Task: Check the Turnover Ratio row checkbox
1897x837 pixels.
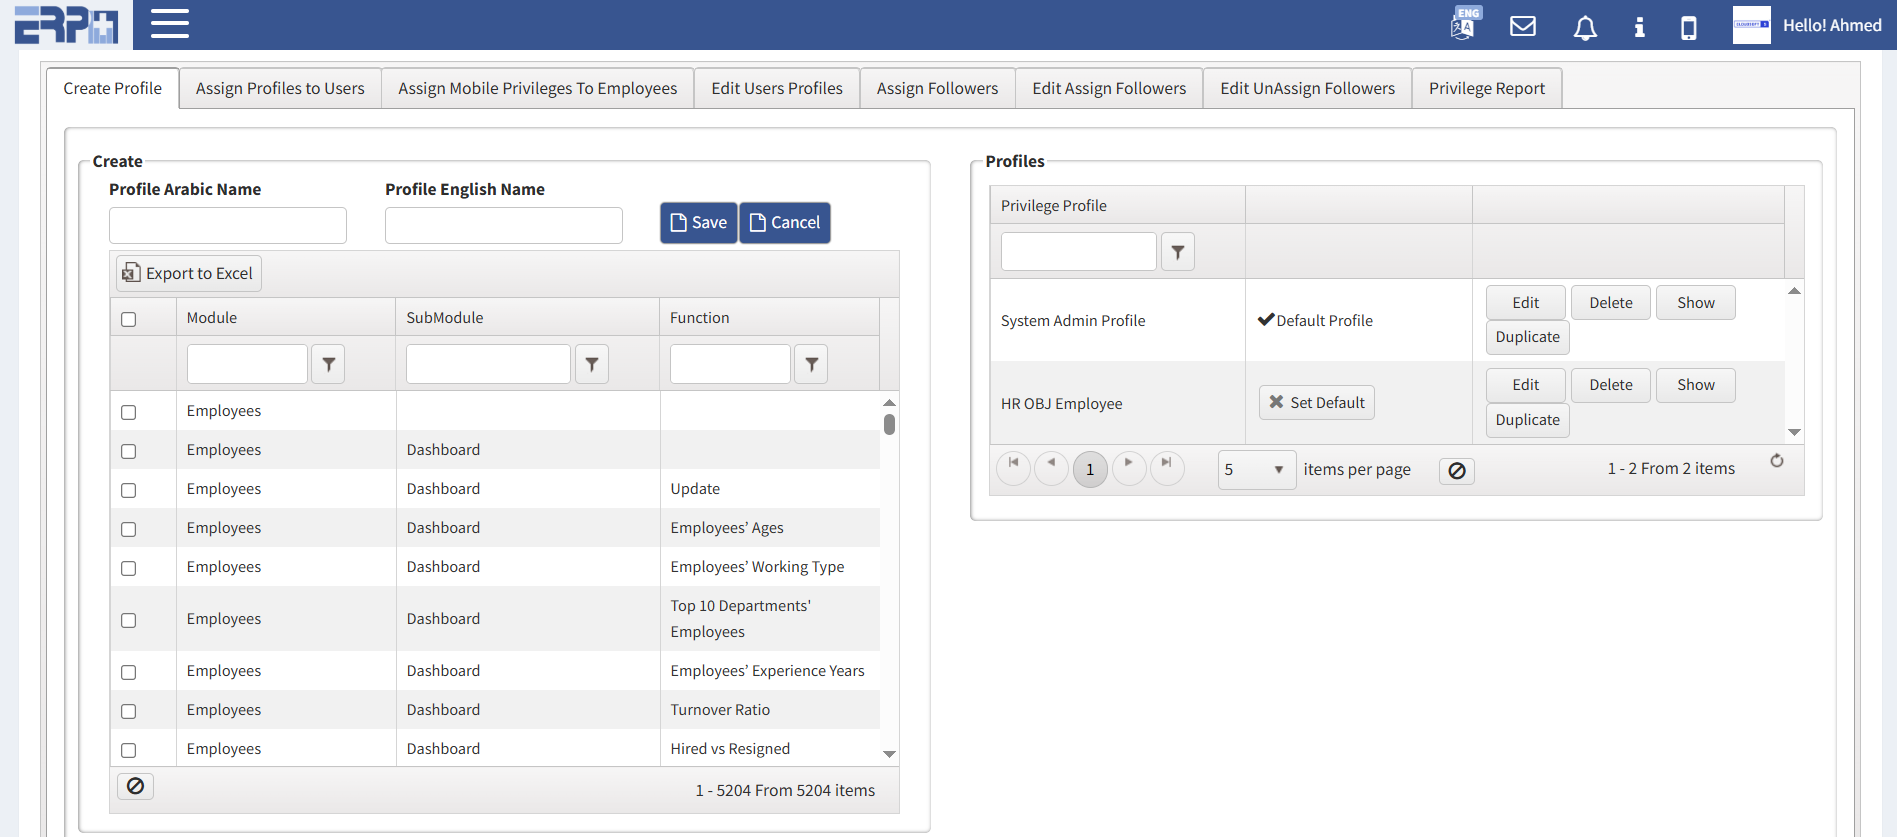Action: coord(129,711)
